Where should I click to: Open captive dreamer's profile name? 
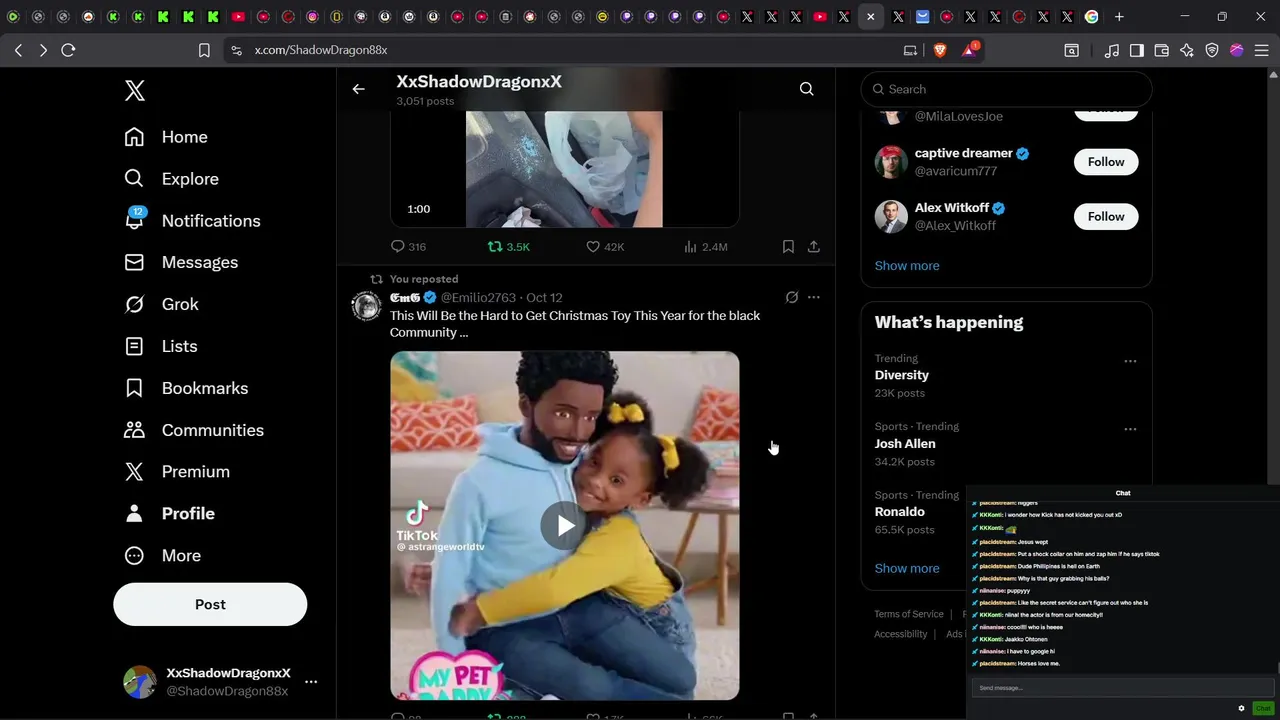[x=963, y=153]
